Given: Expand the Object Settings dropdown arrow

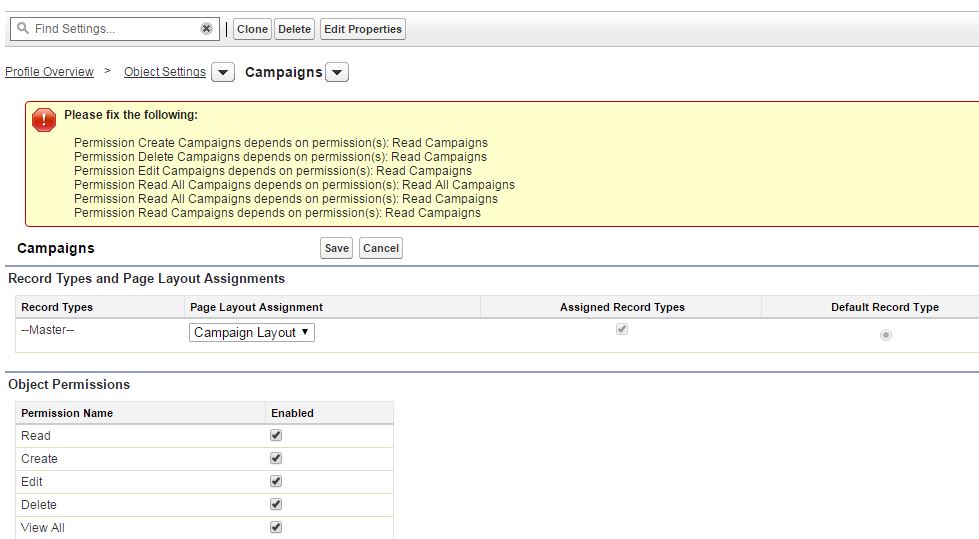Looking at the screenshot, I should pyautogui.click(x=224, y=73).
